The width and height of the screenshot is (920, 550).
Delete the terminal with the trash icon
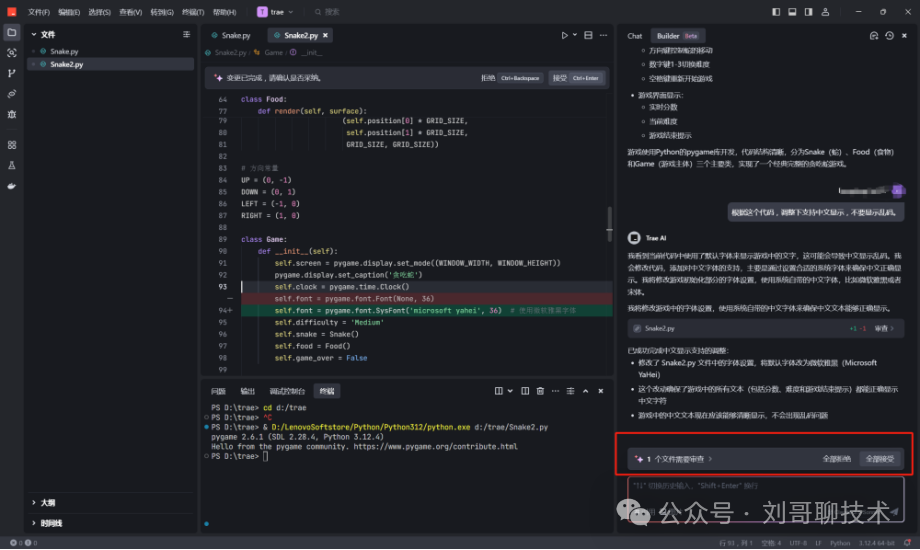click(540, 391)
